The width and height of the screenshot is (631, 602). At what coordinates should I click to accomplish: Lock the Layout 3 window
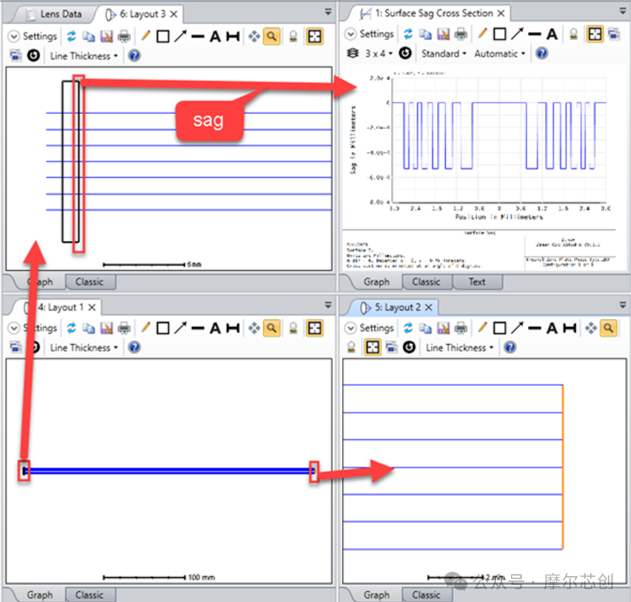(293, 37)
